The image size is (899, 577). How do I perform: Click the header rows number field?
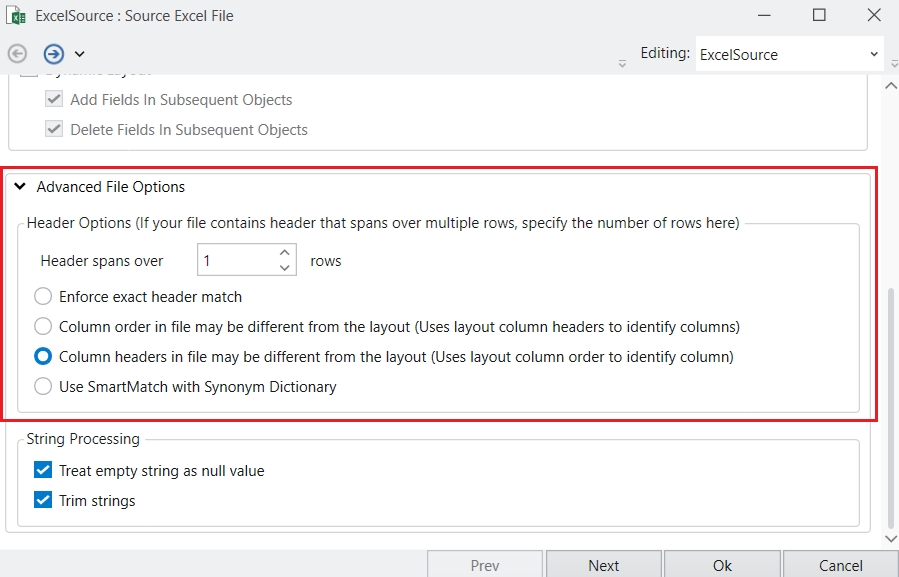pos(235,261)
